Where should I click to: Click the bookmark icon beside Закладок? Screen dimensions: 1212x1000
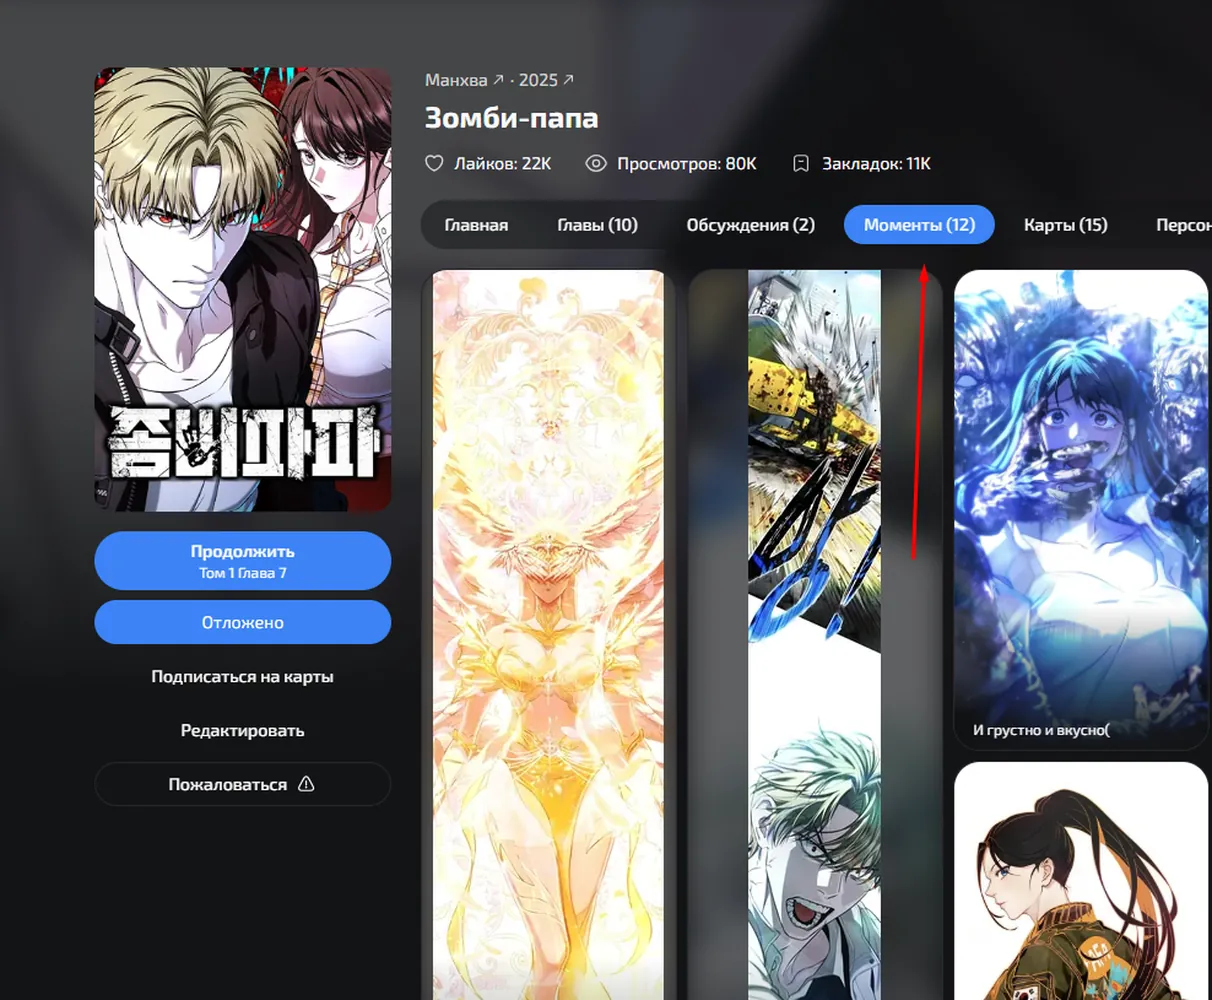801,163
